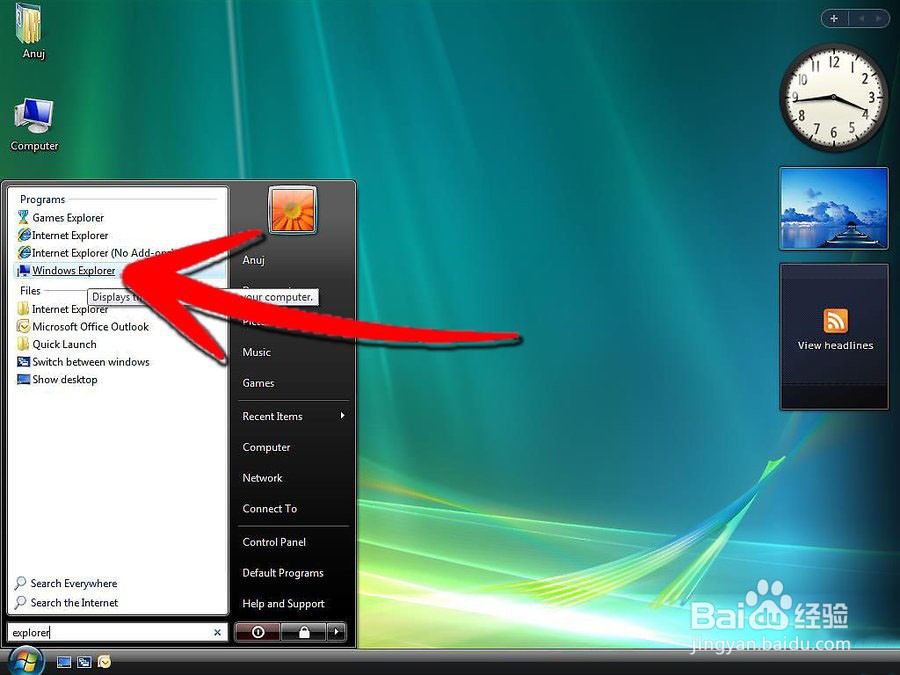This screenshot has height=675, width=900.
Task: Expand Recent Items submenu
Action: point(293,416)
